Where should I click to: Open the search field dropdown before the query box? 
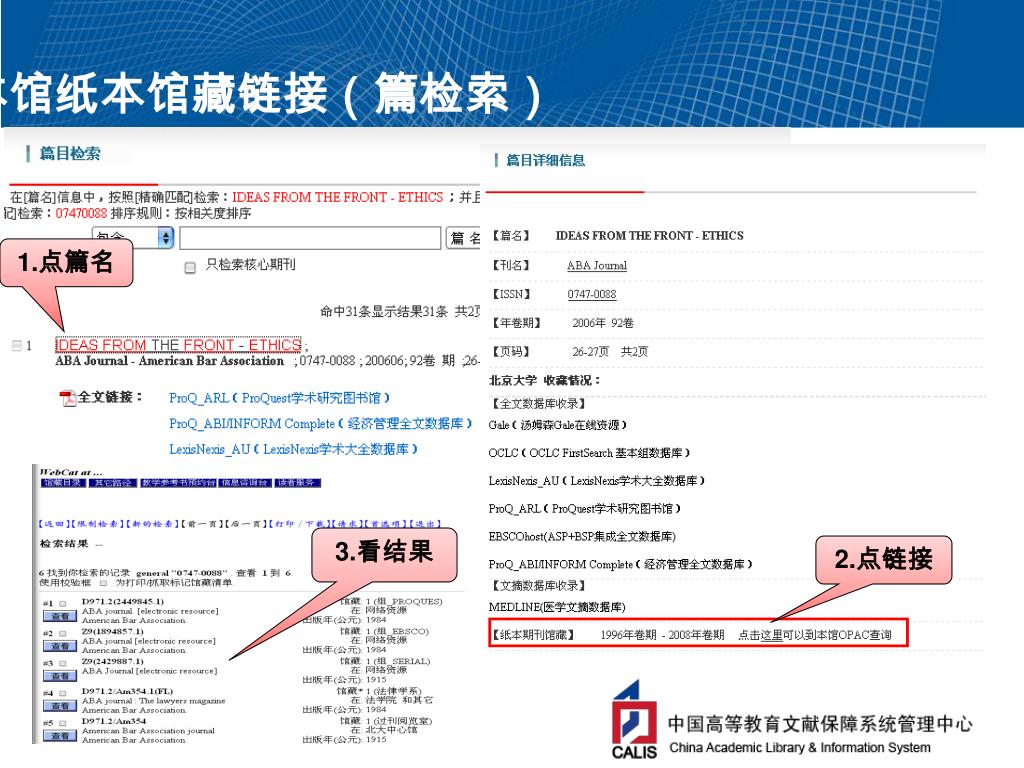tap(134, 238)
